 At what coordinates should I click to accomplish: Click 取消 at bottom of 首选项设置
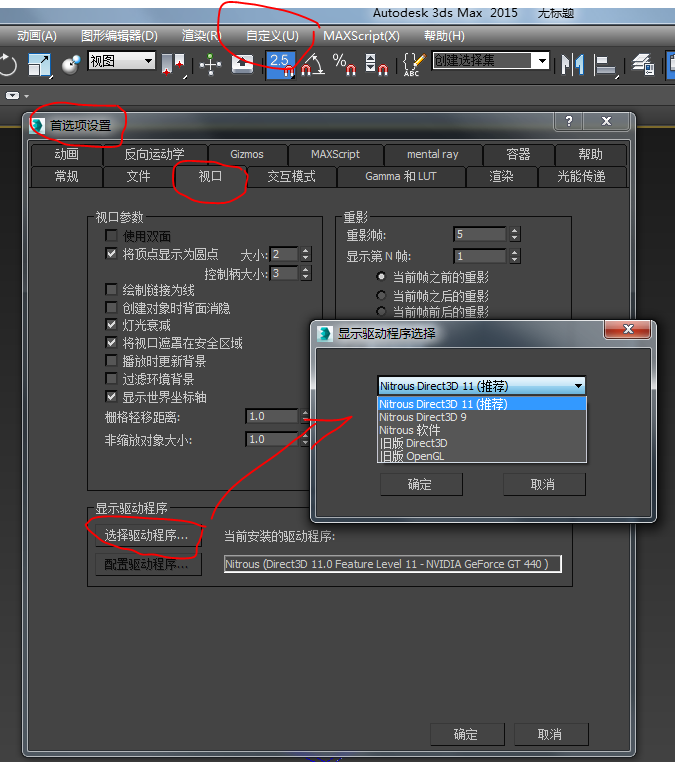[551, 734]
